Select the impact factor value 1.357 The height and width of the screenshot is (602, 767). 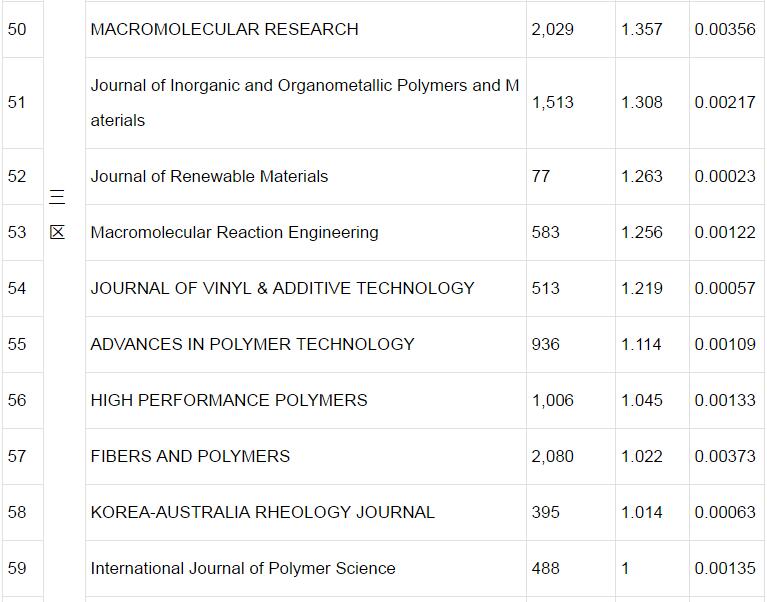(x=641, y=29)
